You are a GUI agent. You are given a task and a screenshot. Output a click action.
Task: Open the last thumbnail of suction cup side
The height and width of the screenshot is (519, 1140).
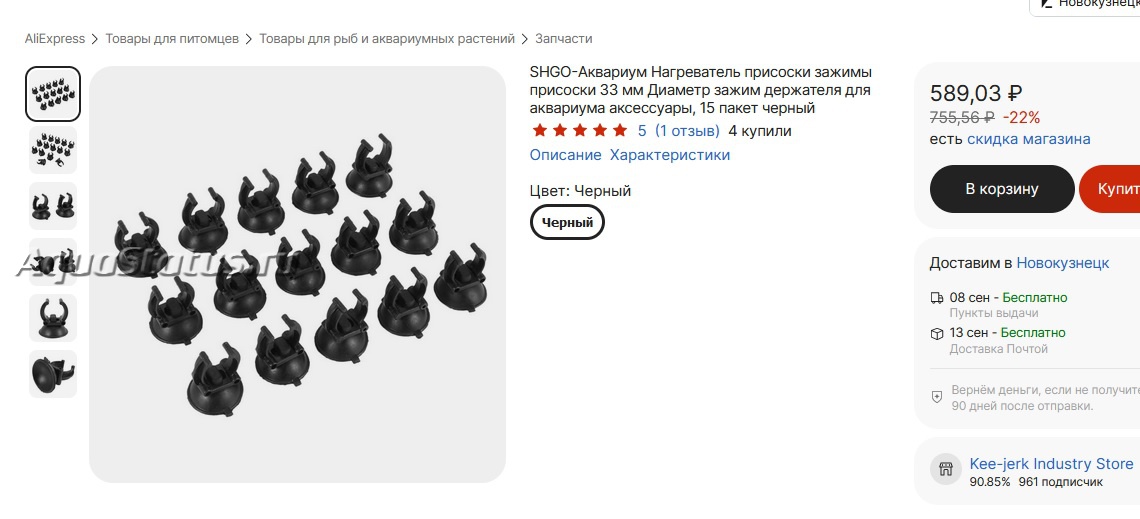pyautogui.click(x=53, y=374)
